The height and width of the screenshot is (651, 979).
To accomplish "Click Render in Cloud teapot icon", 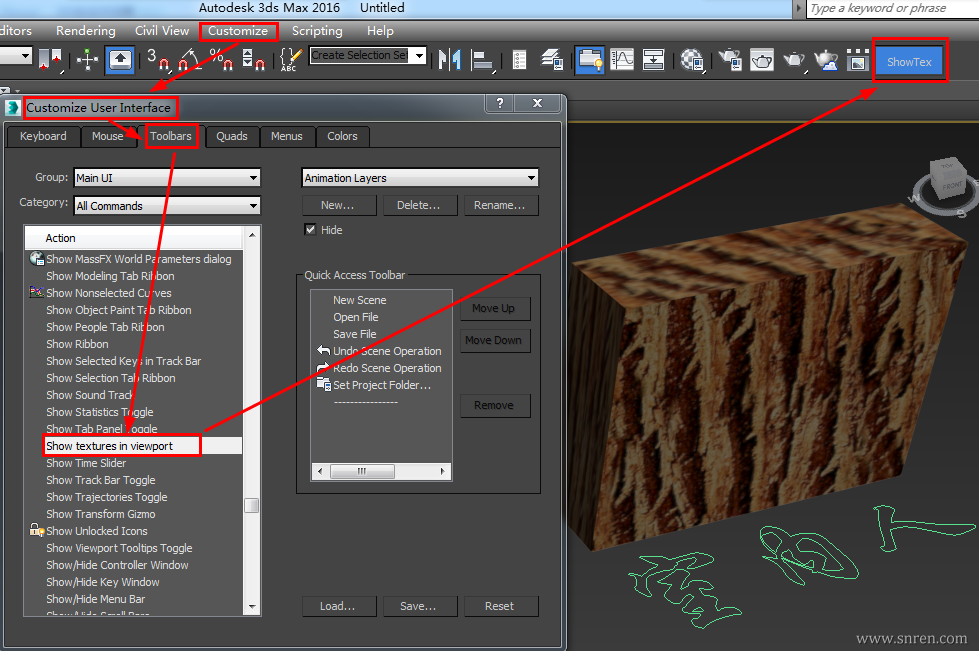I will click(x=826, y=60).
